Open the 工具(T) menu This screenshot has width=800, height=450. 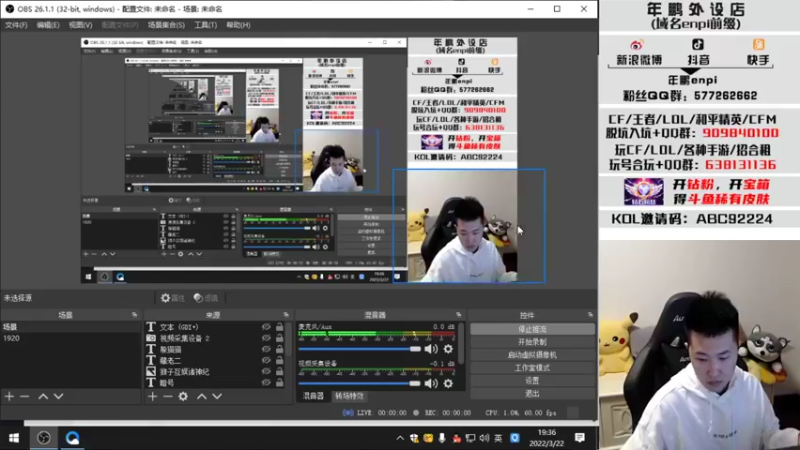point(205,25)
